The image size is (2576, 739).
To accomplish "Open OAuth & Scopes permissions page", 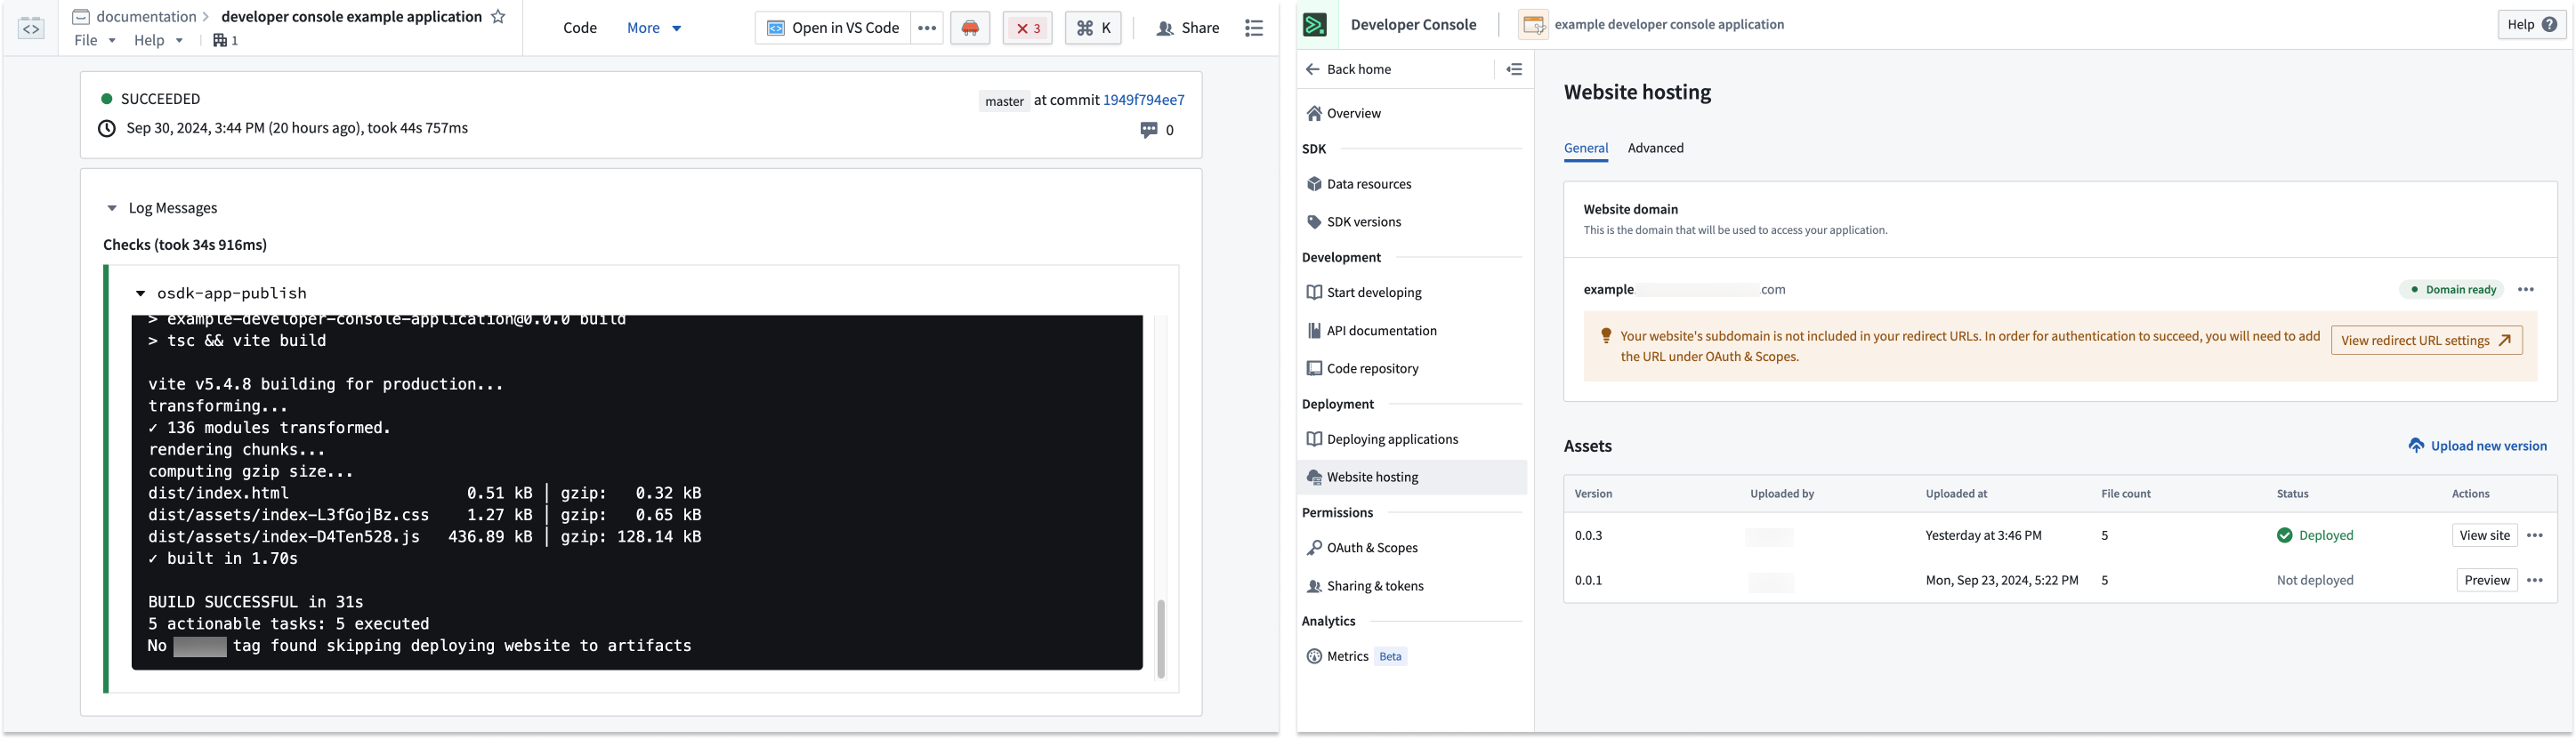I will (1412, 548).
